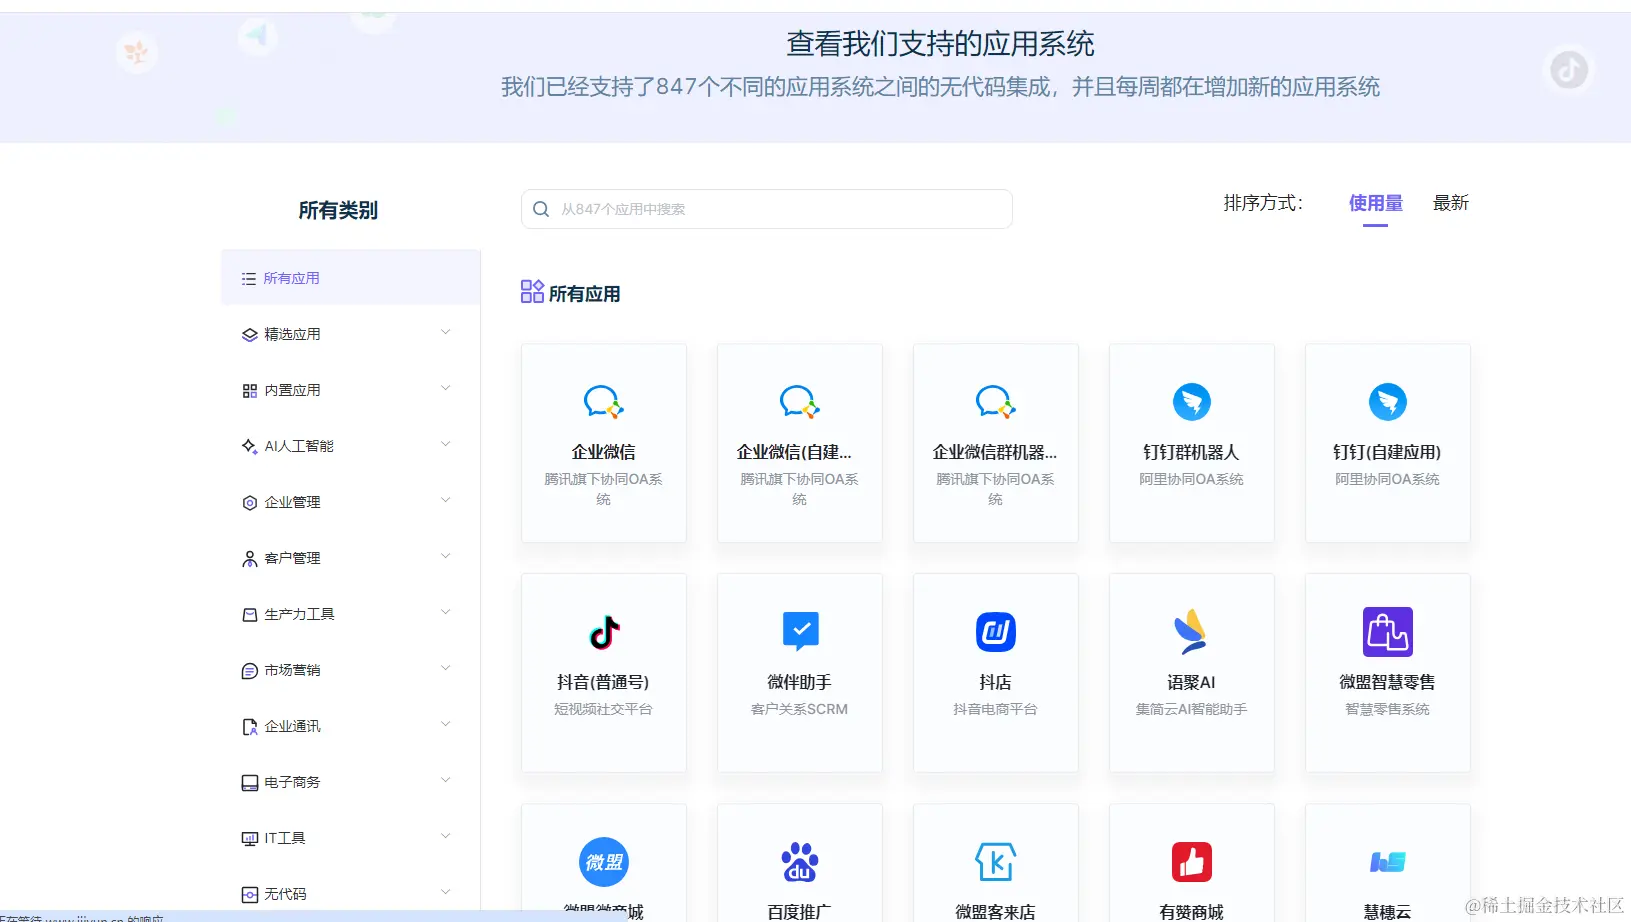Focus the 从847个应用中搜索 search field

[767, 209]
